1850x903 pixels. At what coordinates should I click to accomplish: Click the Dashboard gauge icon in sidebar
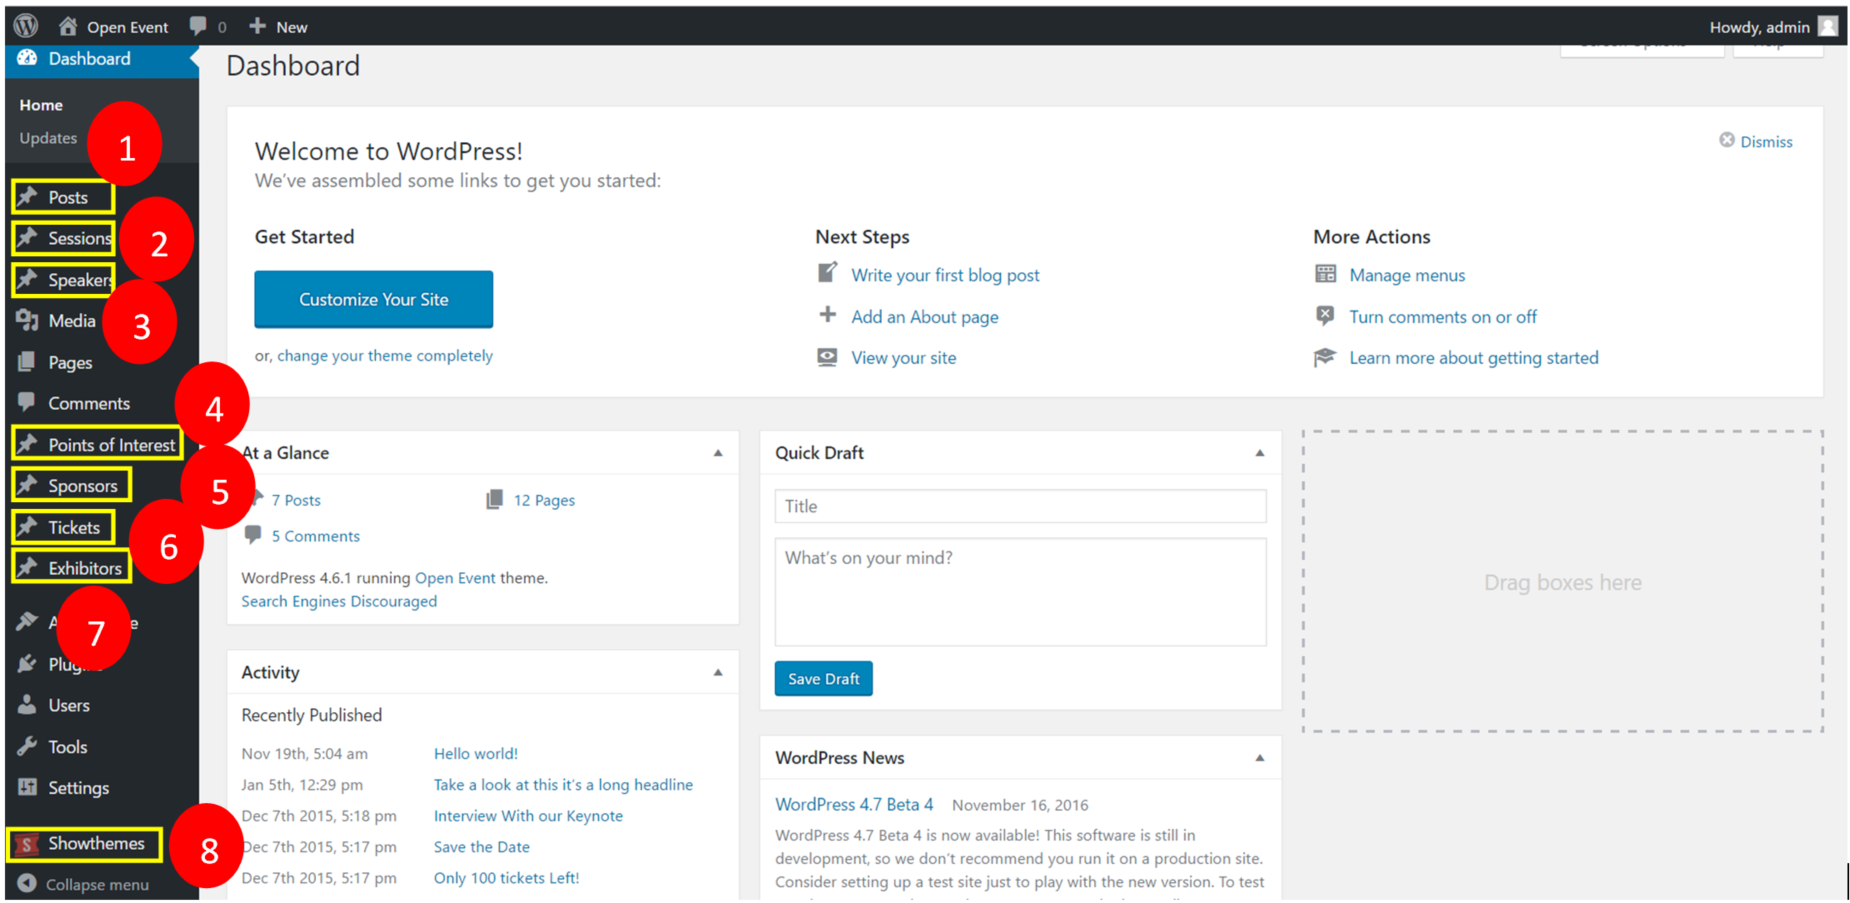[27, 58]
